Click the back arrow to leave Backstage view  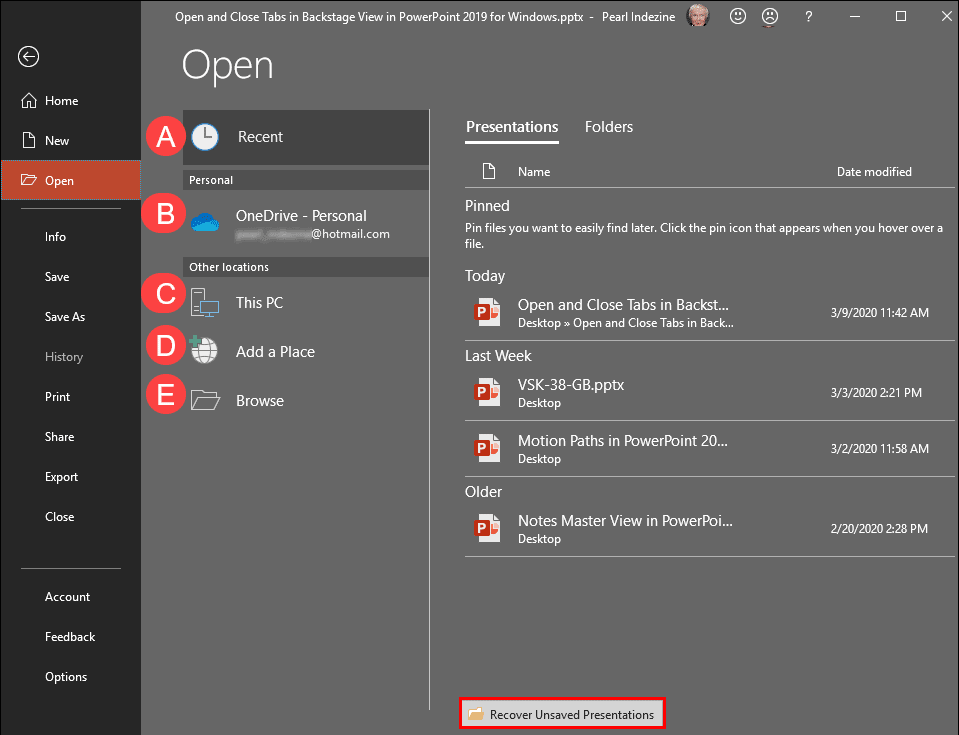click(x=27, y=57)
